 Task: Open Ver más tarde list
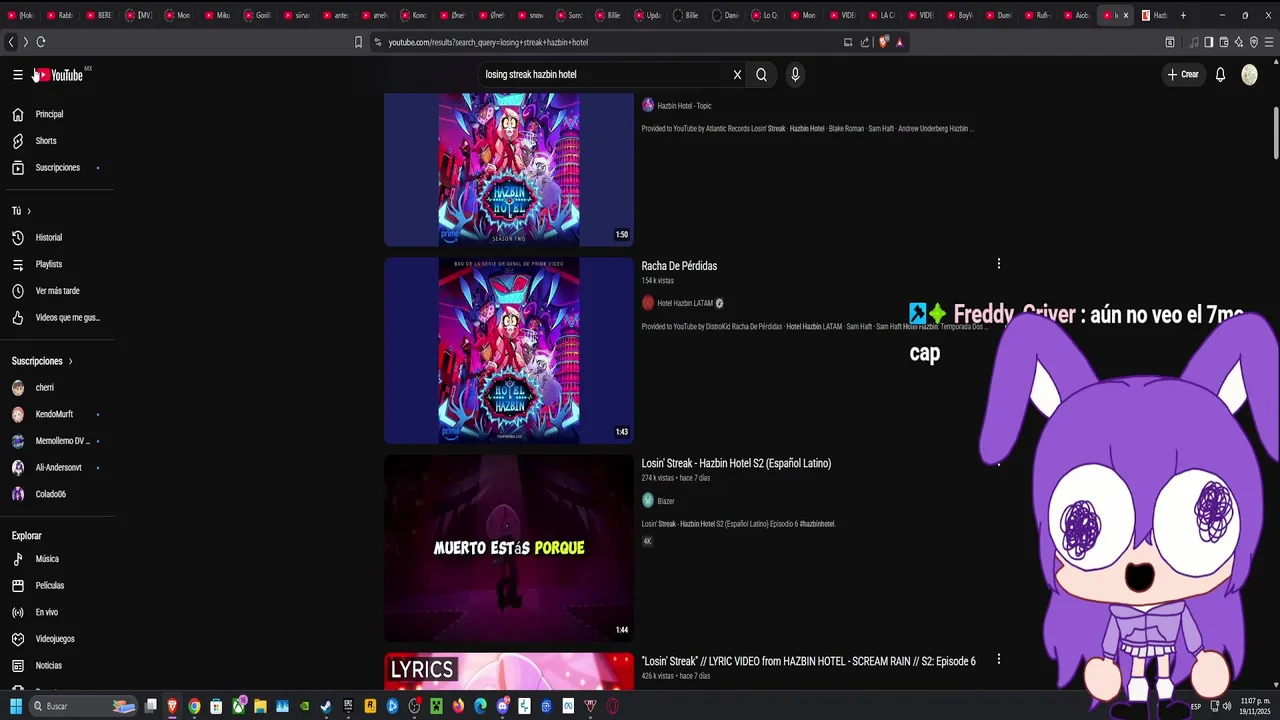[x=57, y=291]
